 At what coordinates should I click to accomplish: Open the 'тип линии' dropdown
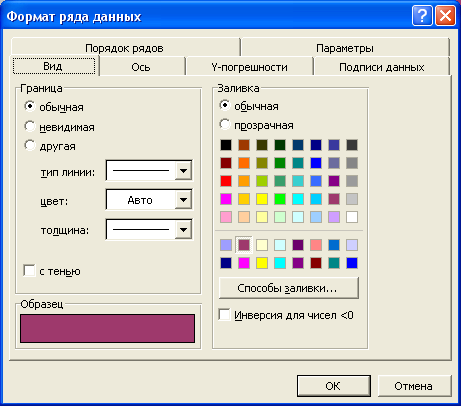pyautogui.click(x=183, y=171)
